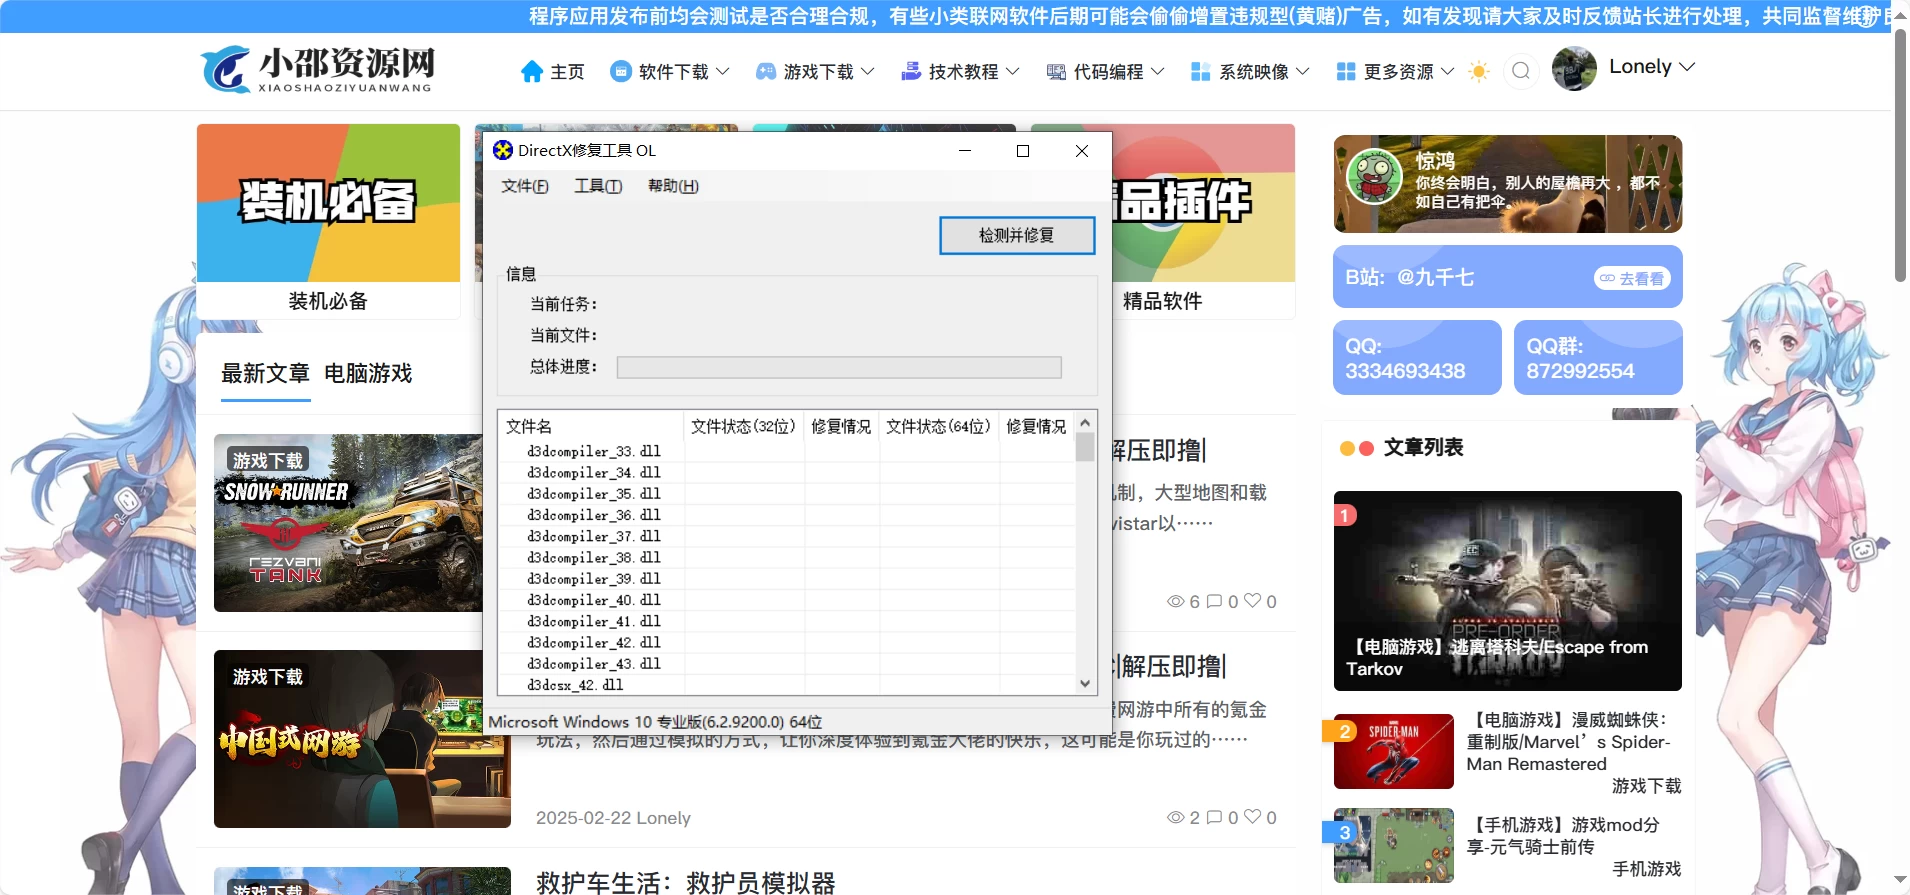Screen dimensions: 1910x895
Task: Expand the 系统映像 dropdown chevron
Action: [1303, 71]
